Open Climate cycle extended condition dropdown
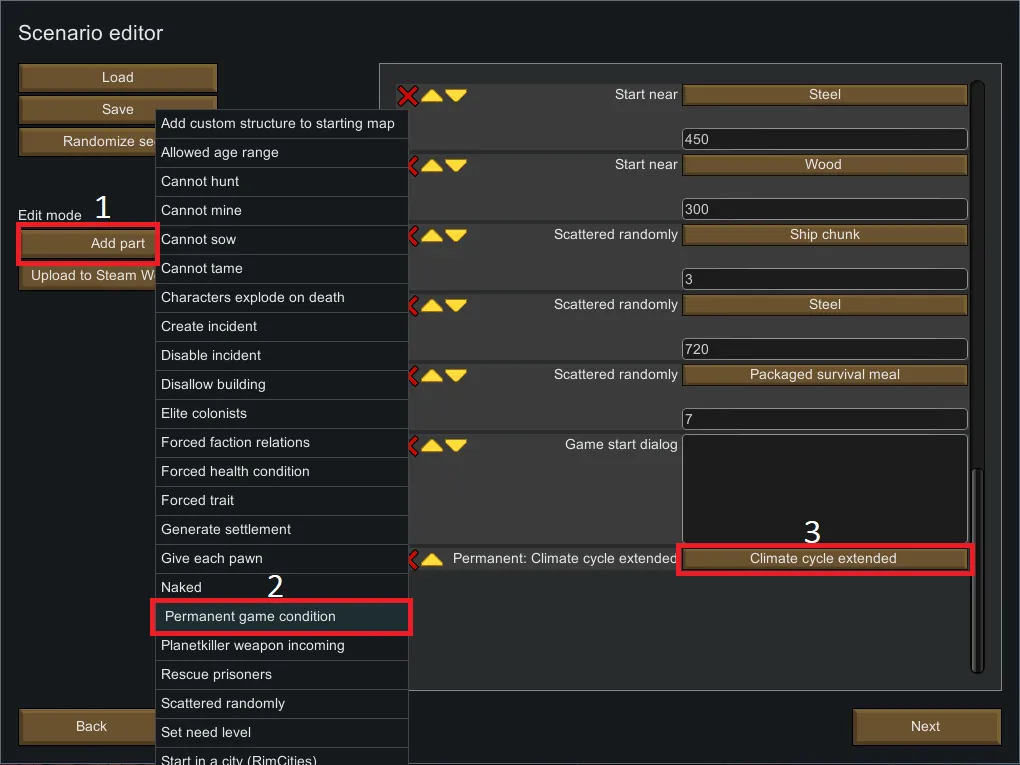This screenshot has width=1020, height=765. (x=824, y=558)
